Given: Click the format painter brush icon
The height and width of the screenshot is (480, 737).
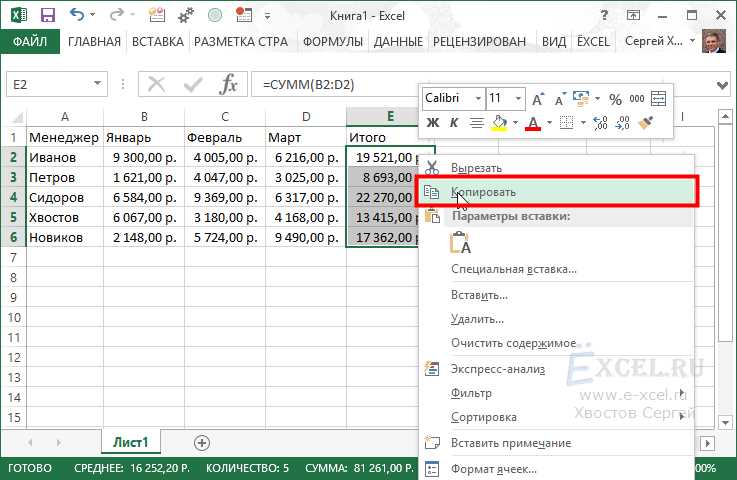Looking at the screenshot, I should [x=646, y=123].
